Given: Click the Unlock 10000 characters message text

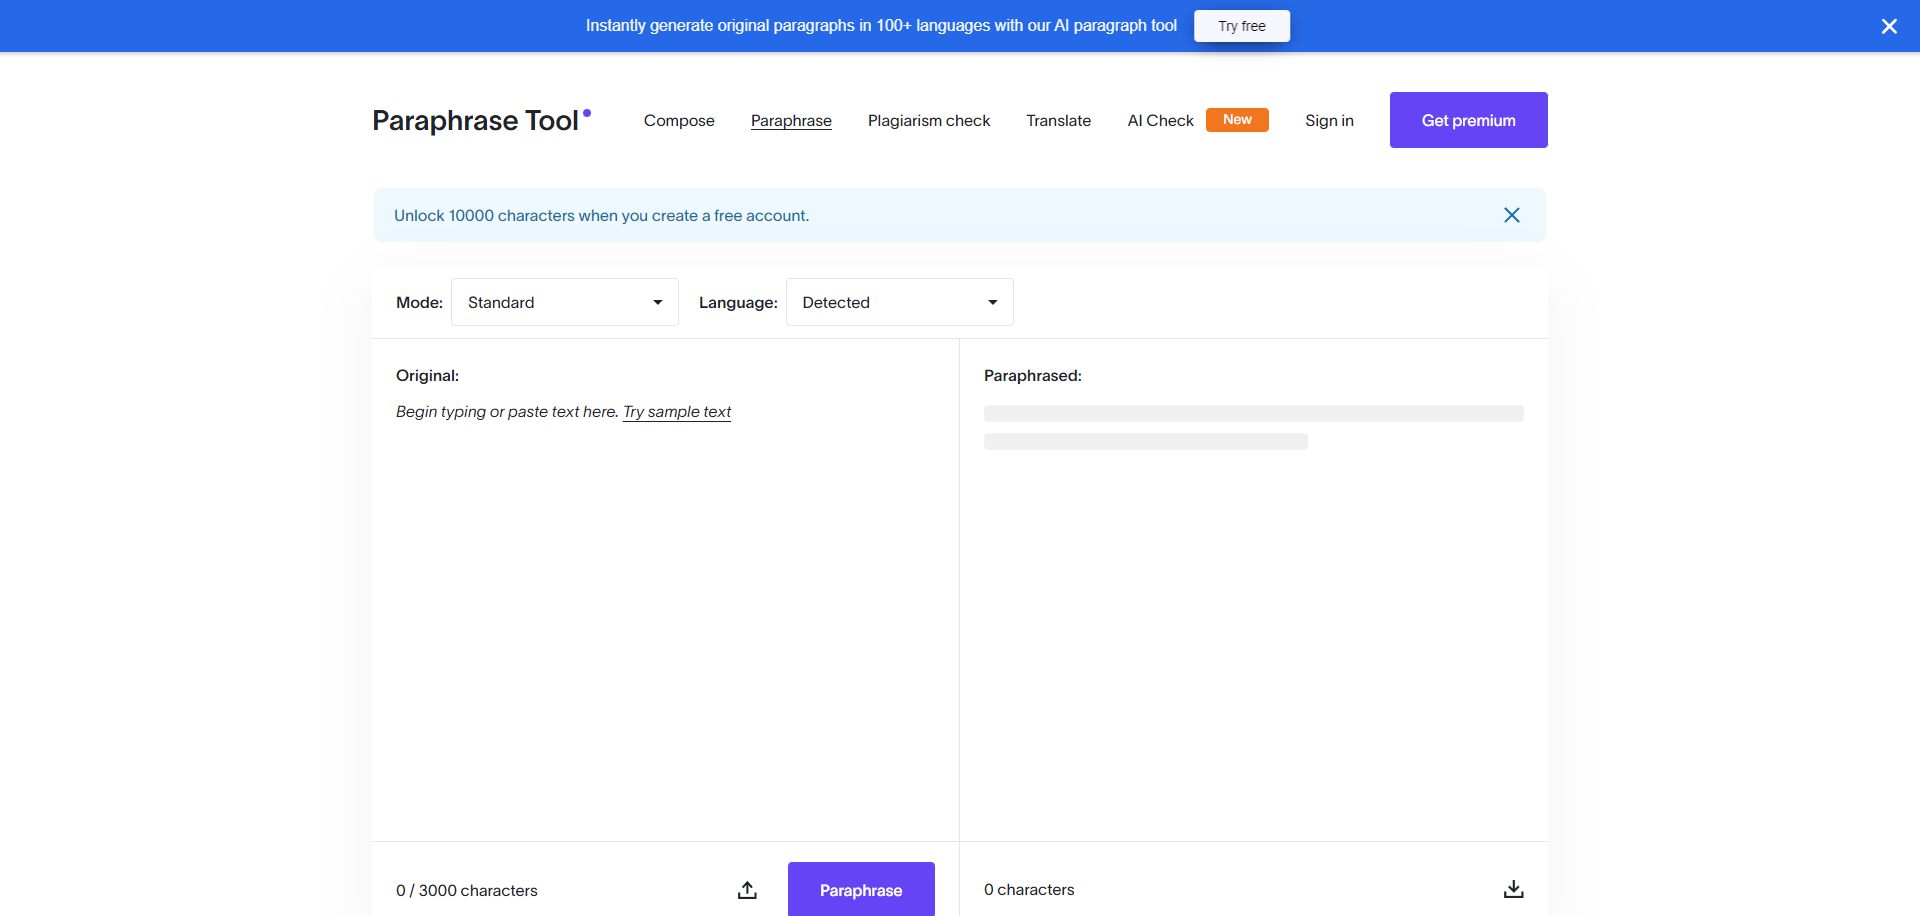Looking at the screenshot, I should [601, 215].
